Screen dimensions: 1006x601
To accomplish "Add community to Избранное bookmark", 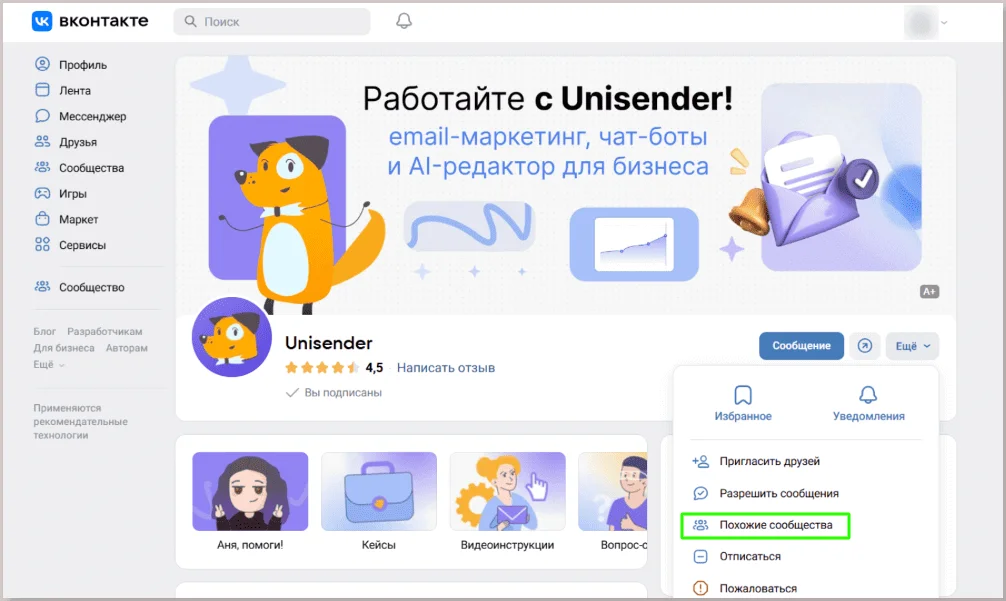I will (743, 403).
